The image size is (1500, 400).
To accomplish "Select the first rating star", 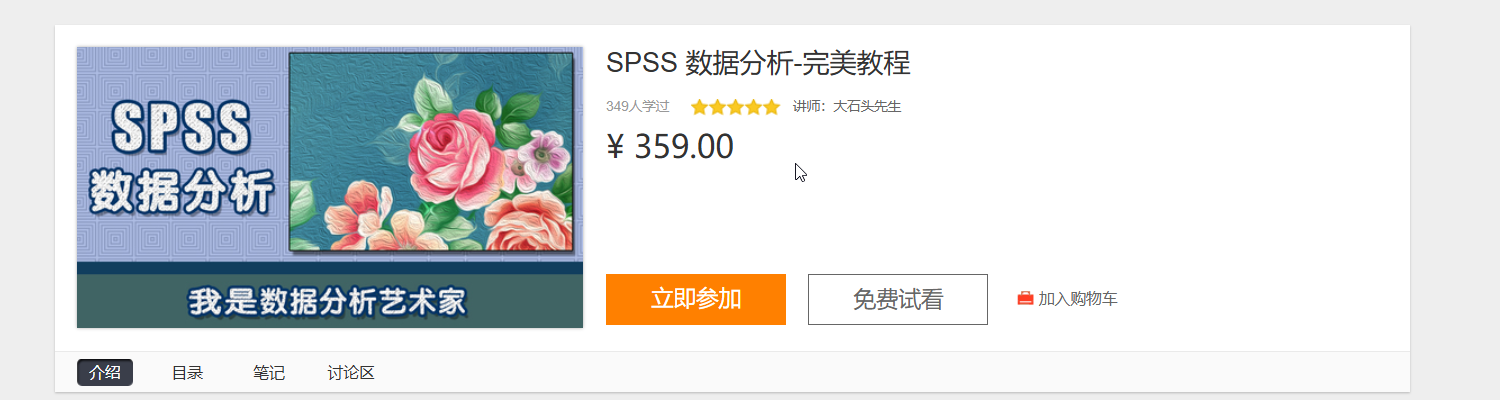I will pyautogui.click(x=699, y=107).
